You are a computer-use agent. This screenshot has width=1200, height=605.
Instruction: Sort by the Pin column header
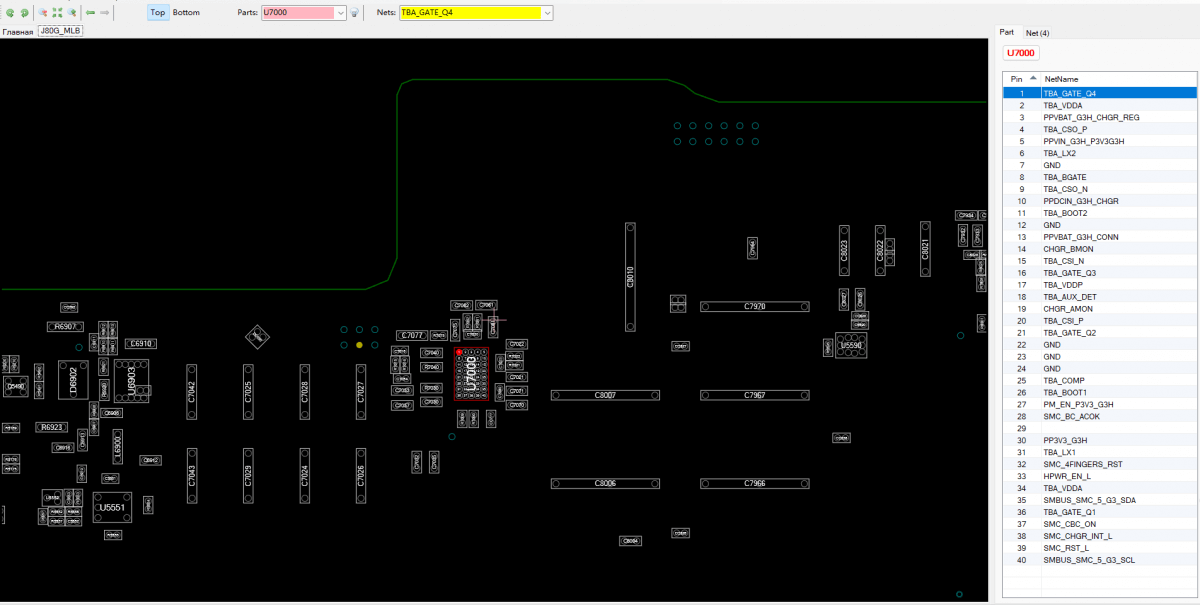pyautogui.click(x=1020, y=79)
